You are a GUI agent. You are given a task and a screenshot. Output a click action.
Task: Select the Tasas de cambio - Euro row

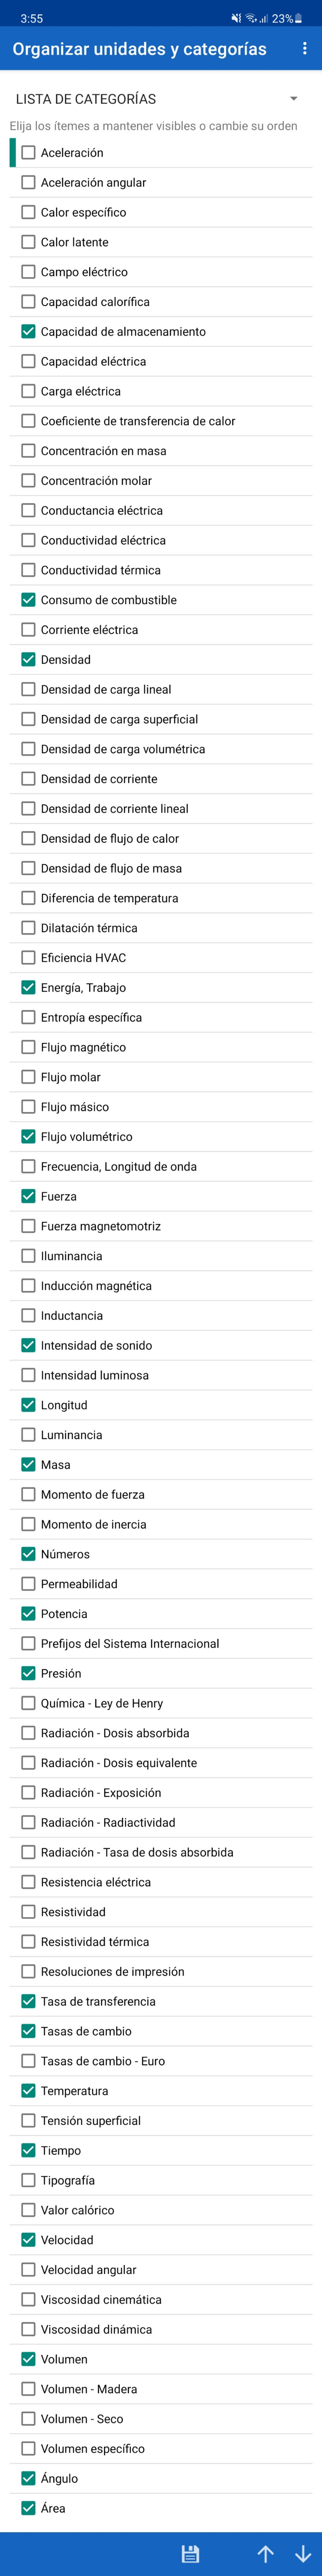[x=161, y=2060]
